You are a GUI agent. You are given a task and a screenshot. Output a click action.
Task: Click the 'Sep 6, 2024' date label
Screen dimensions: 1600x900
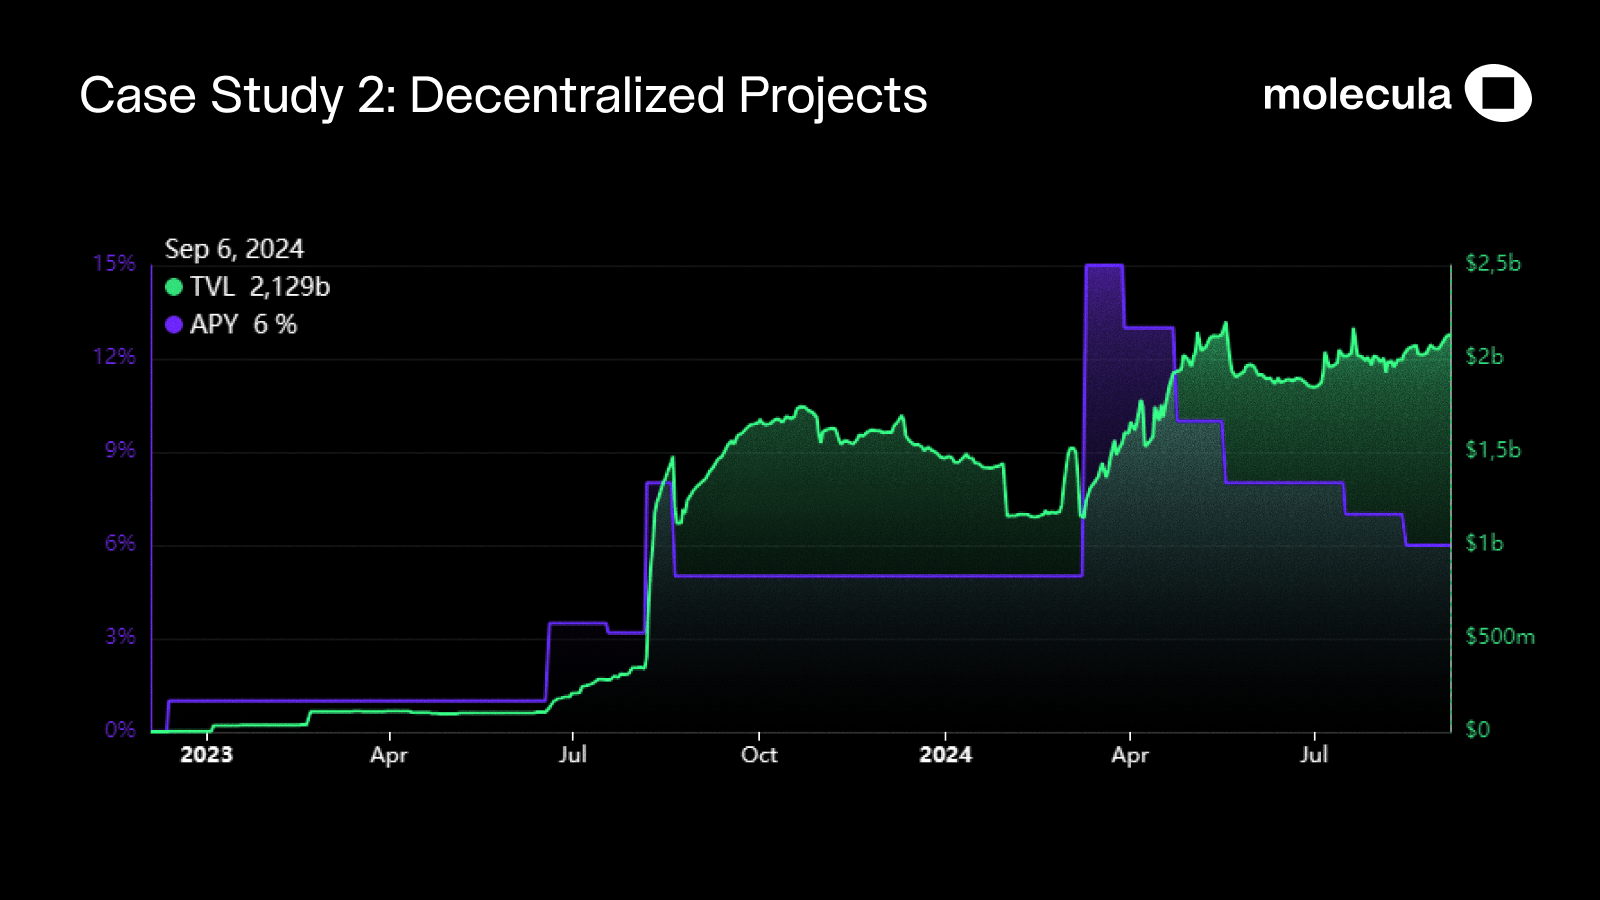234,249
